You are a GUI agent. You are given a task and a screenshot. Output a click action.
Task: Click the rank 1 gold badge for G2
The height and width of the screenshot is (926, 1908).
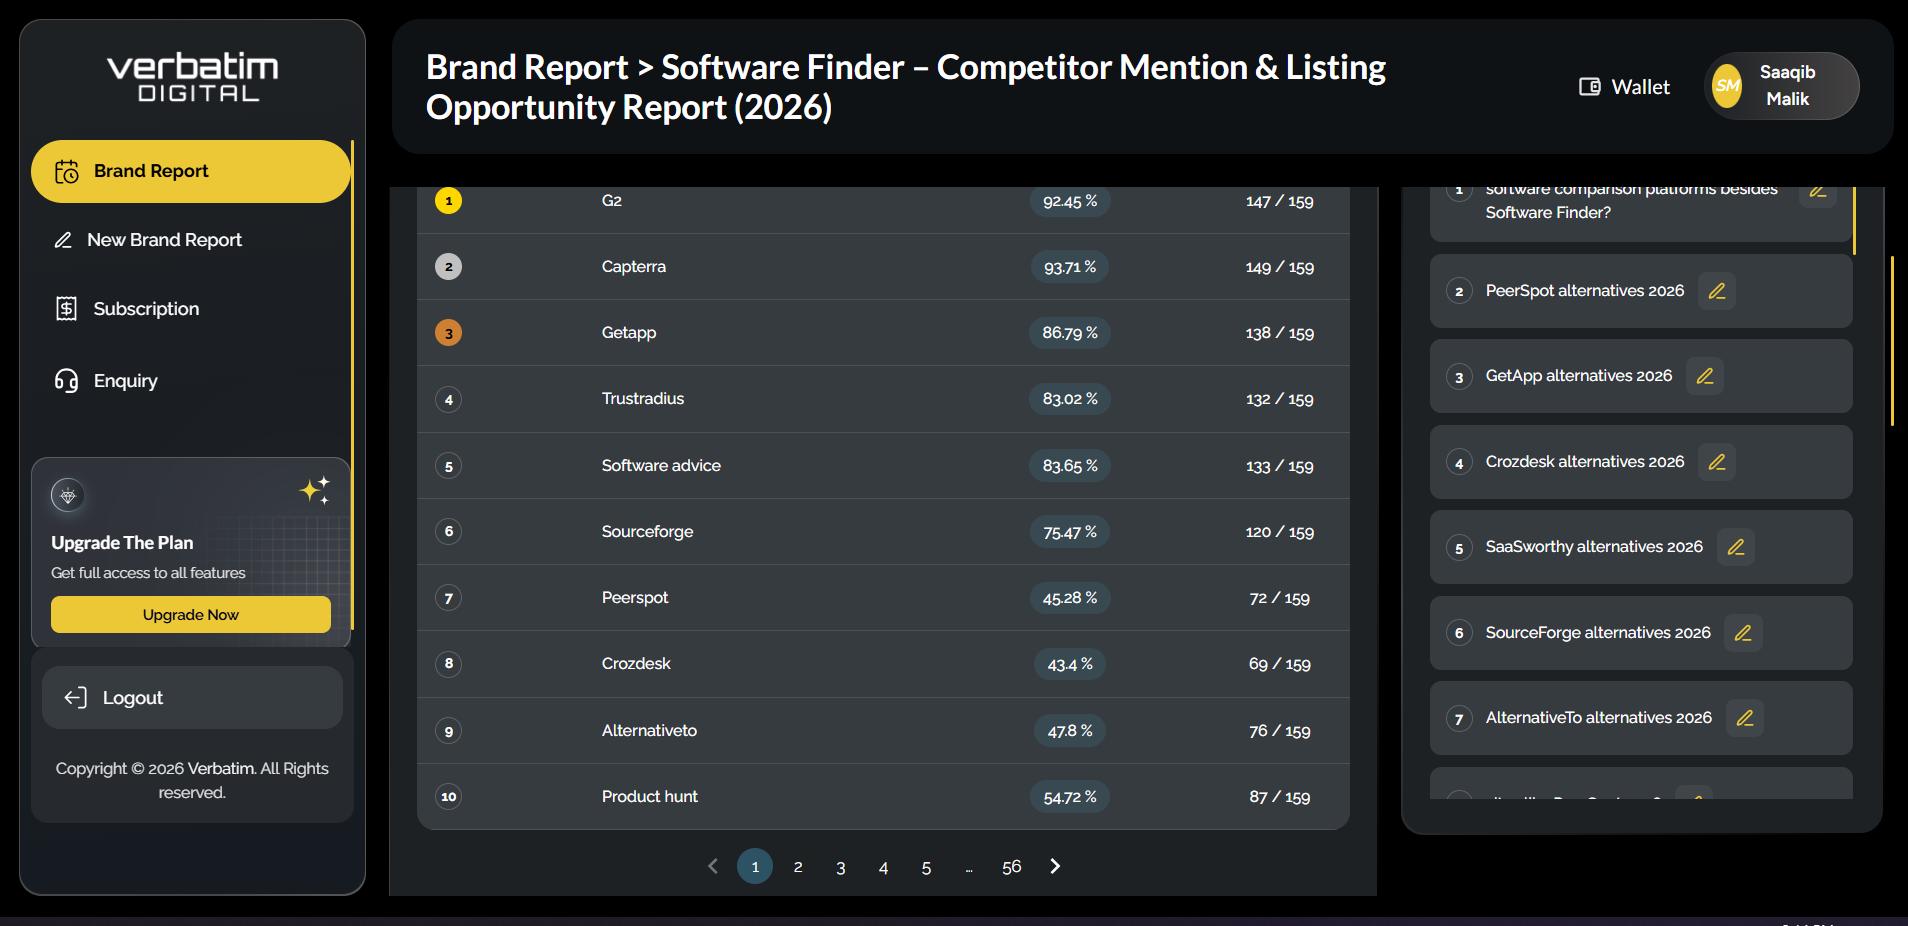point(449,201)
